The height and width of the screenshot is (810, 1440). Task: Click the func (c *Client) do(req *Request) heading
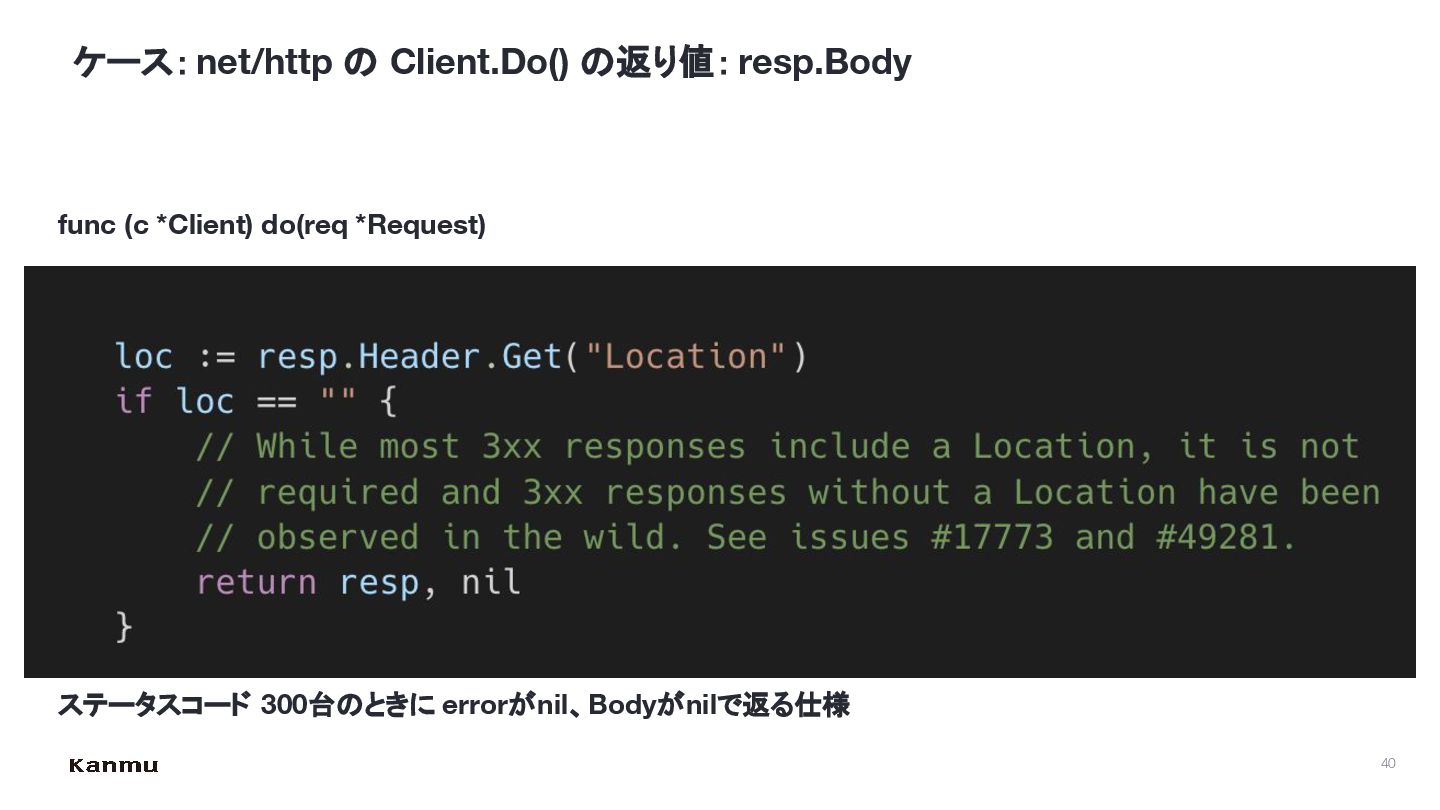(272, 225)
